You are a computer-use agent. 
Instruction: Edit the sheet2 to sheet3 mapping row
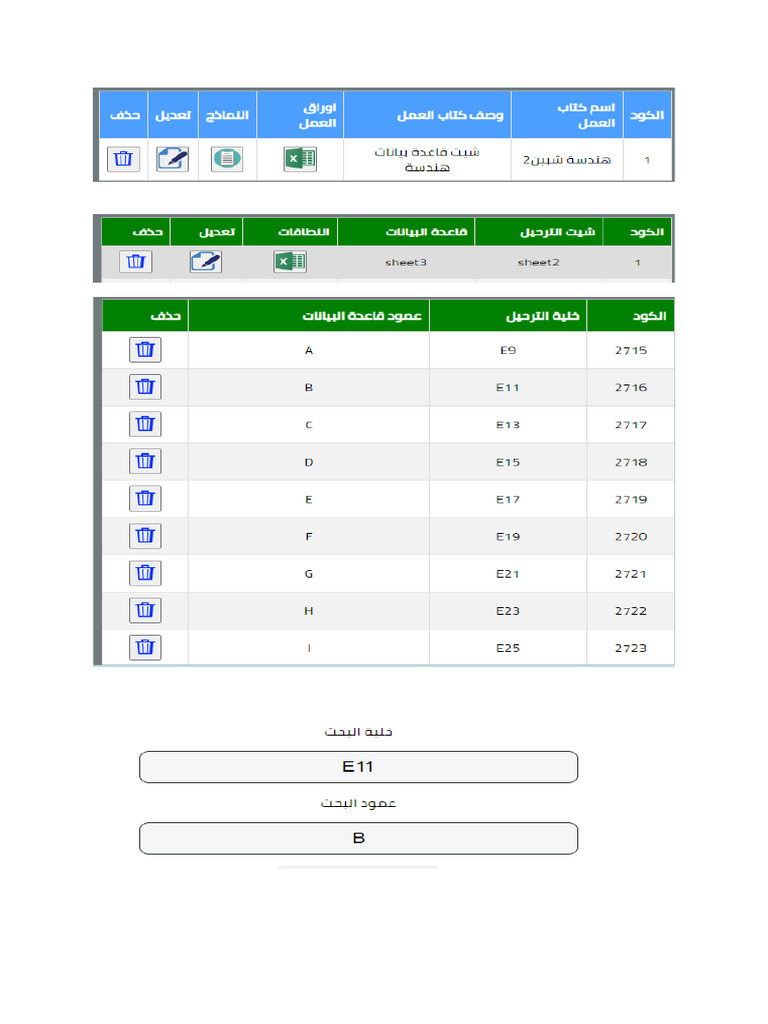[206, 262]
